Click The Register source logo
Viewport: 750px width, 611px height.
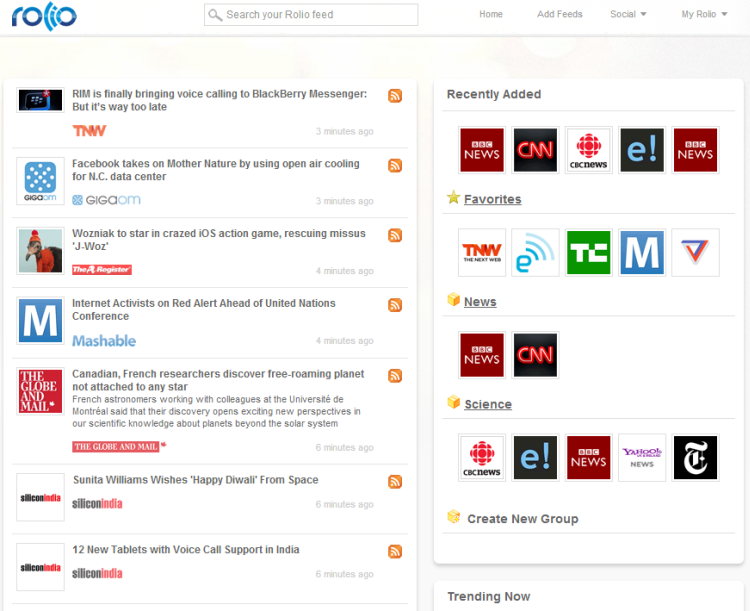102,270
